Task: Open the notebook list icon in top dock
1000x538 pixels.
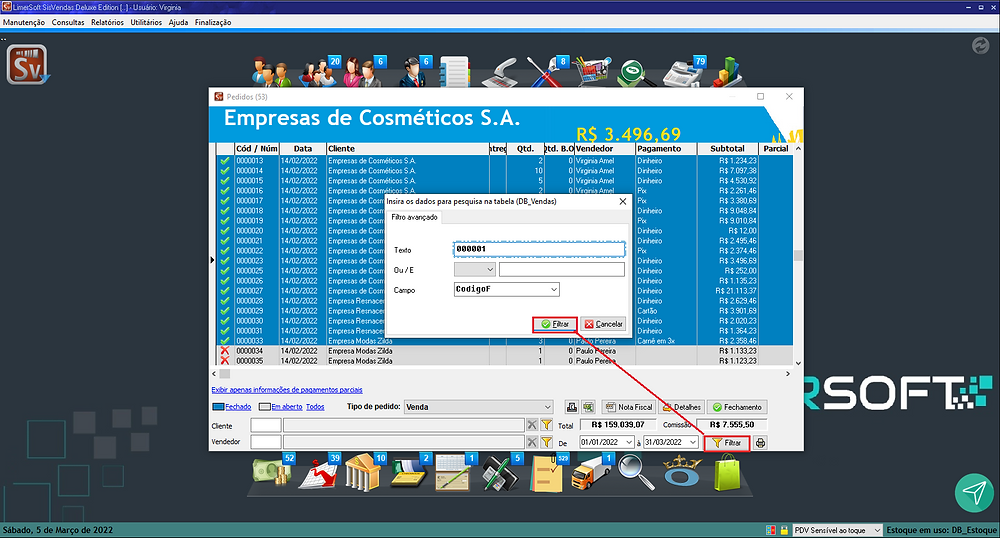Action: [x=455, y=71]
